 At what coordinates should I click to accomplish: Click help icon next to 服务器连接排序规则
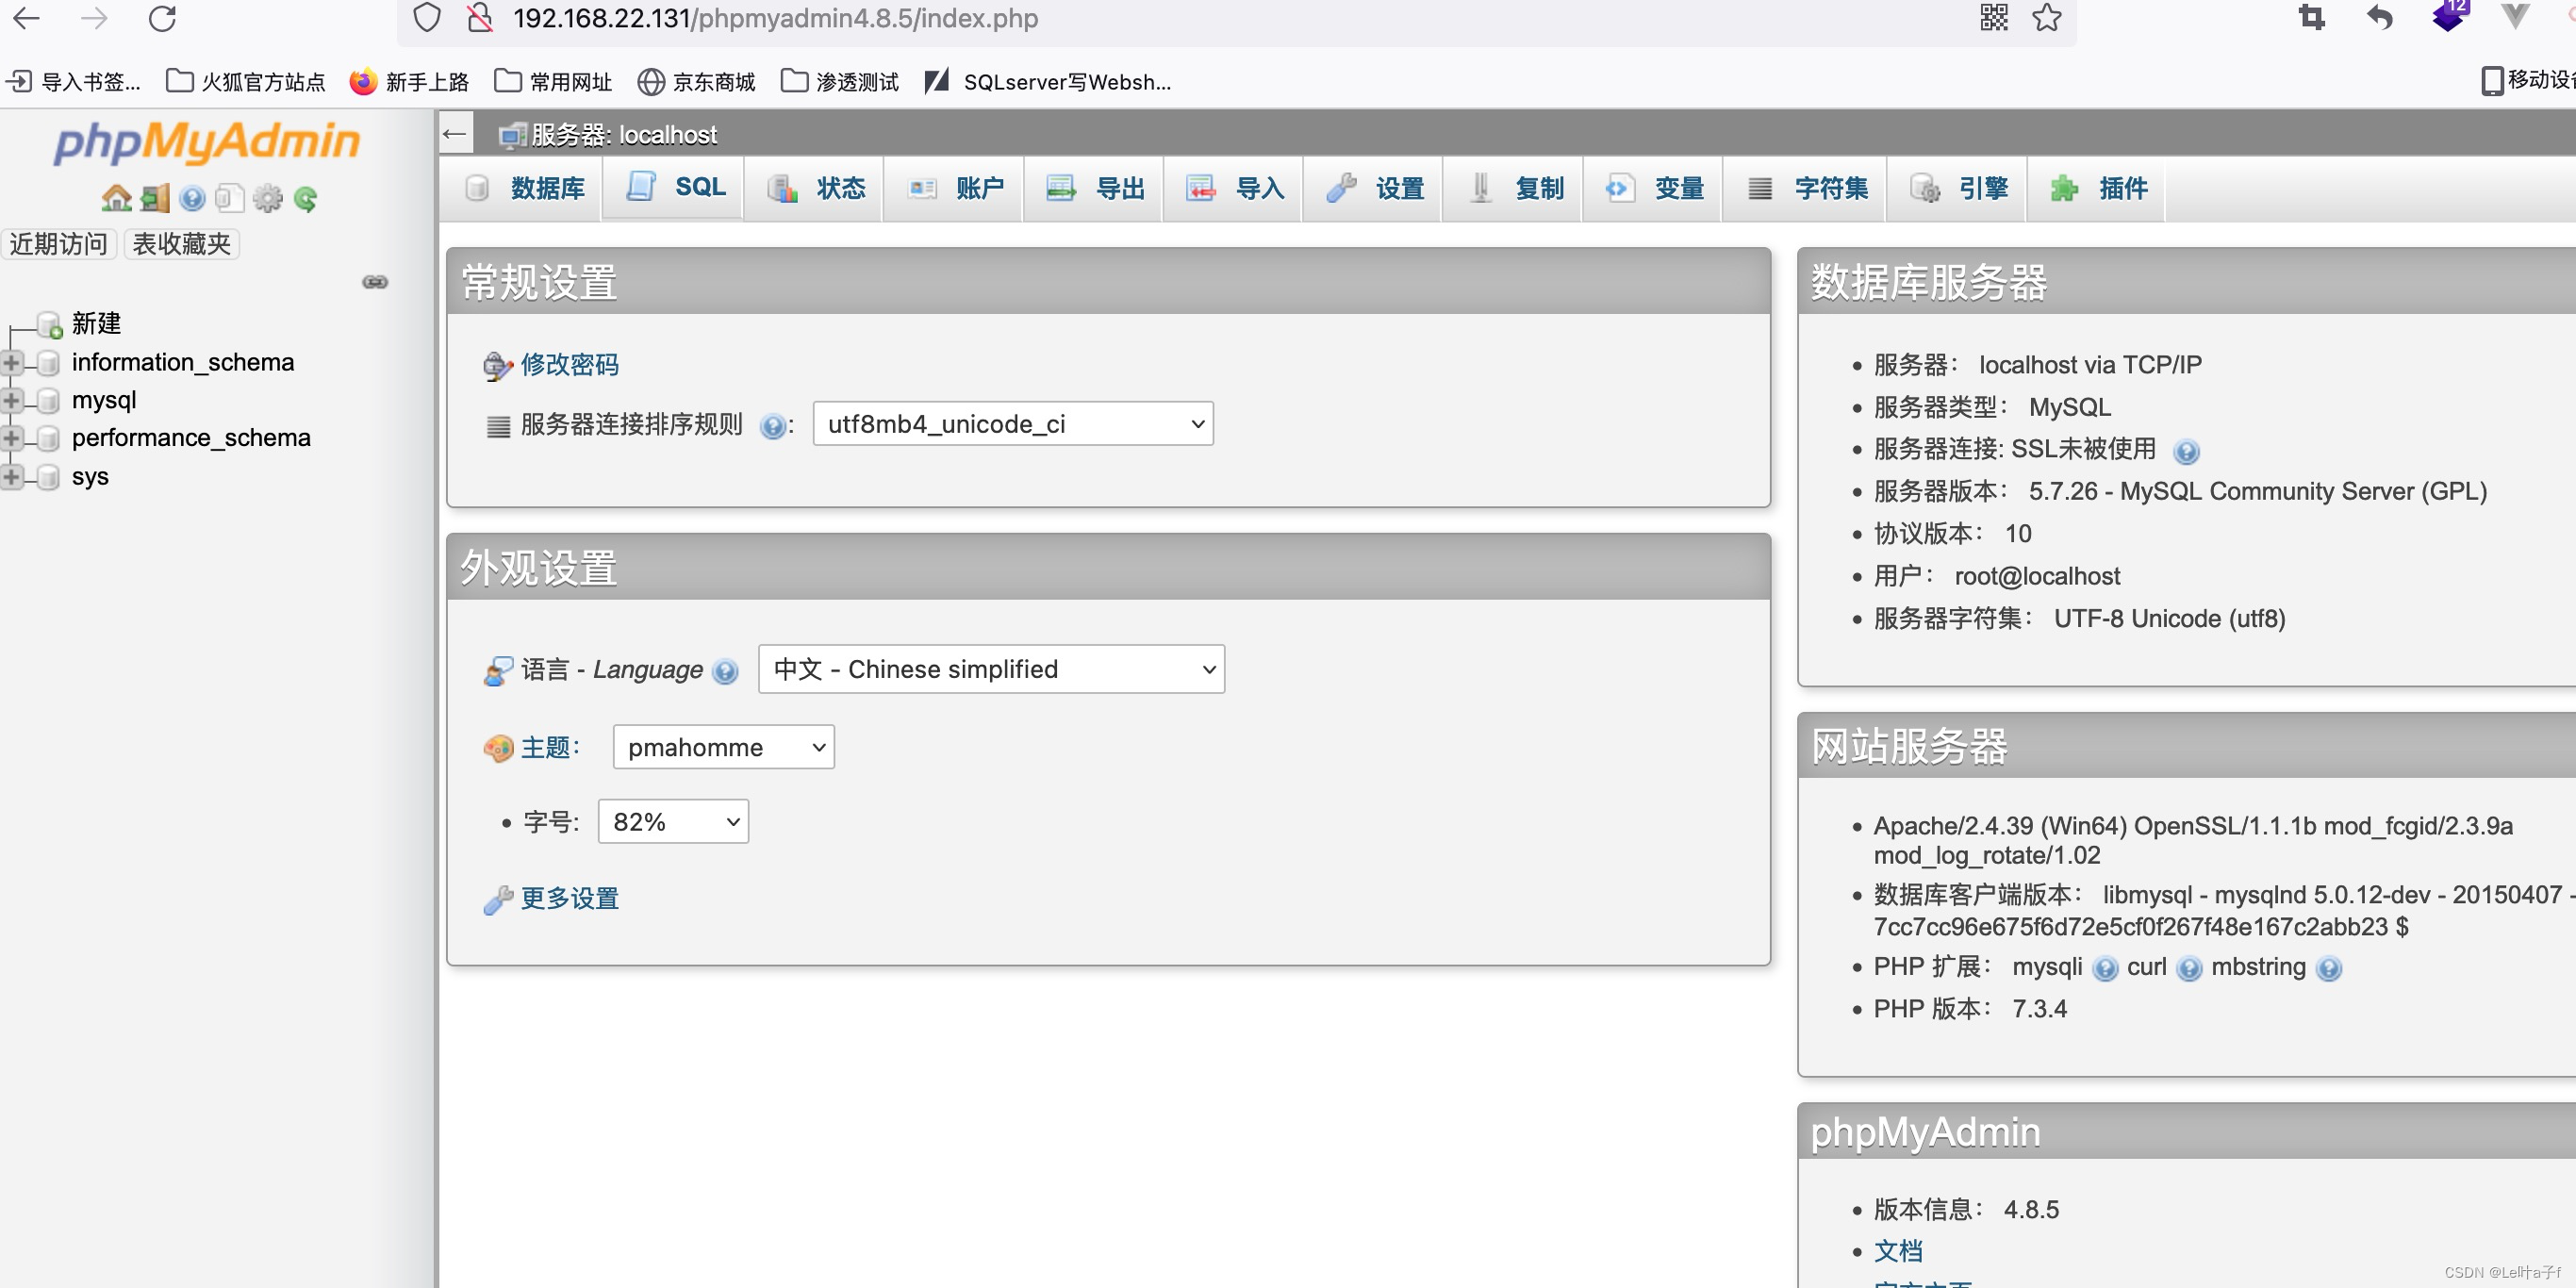[772, 426]
